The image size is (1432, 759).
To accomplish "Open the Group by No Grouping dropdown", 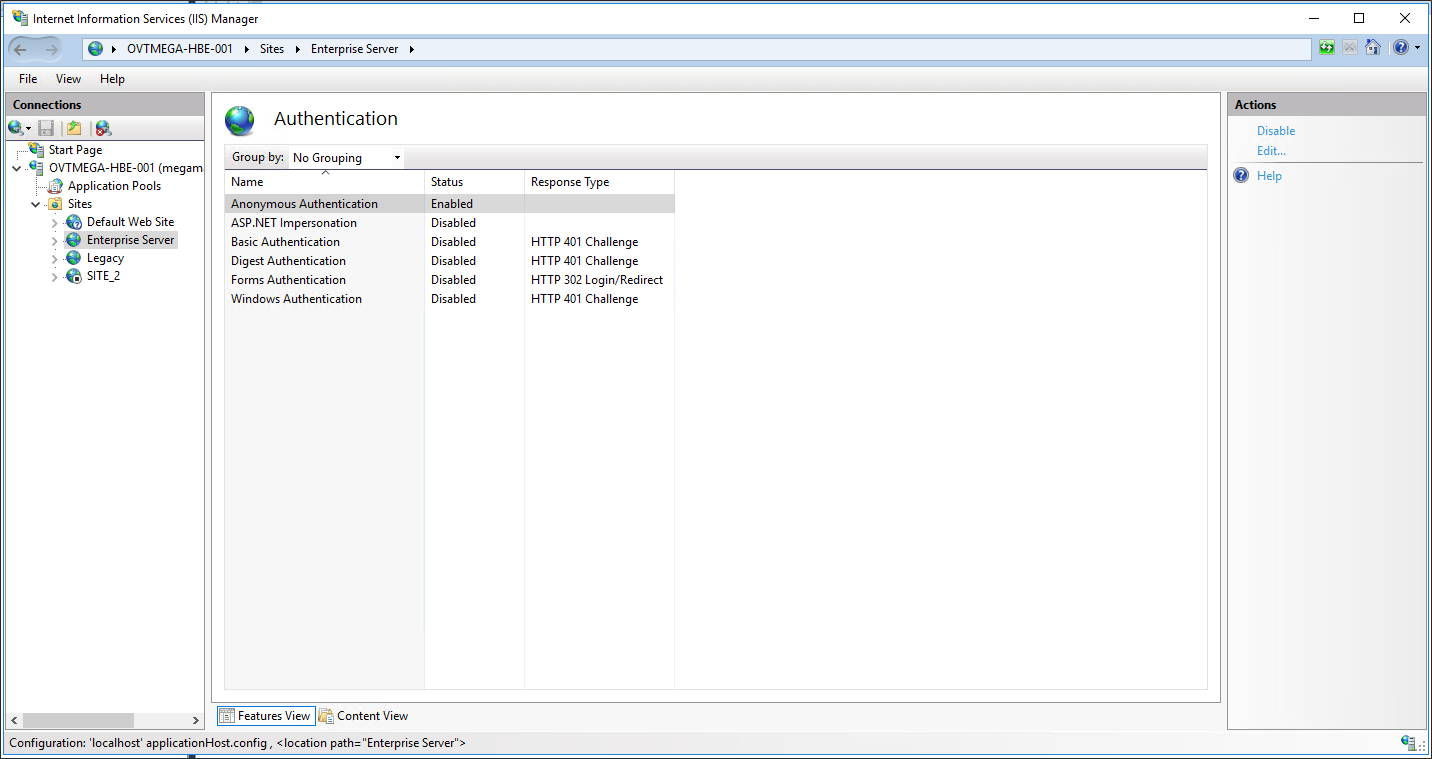I will click(346, 158).
